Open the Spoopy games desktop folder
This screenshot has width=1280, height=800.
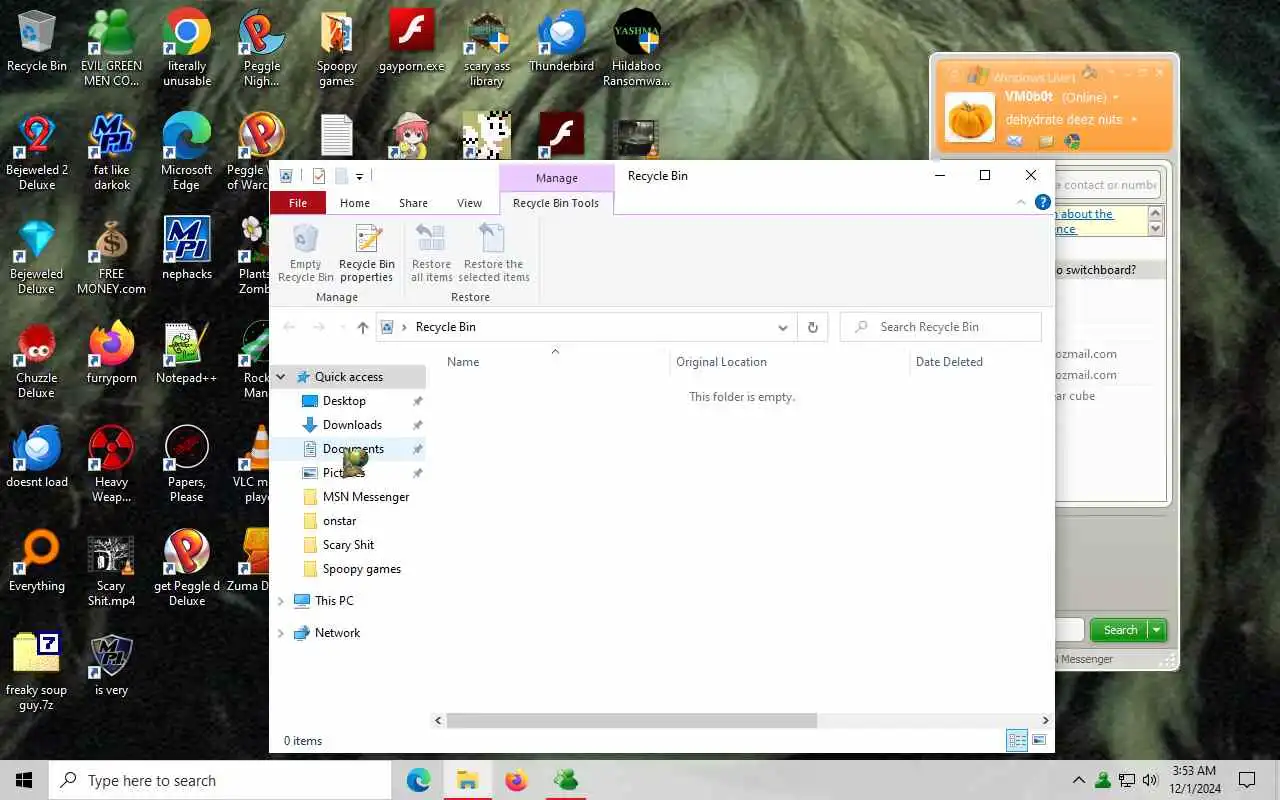(x=337, y=48)
